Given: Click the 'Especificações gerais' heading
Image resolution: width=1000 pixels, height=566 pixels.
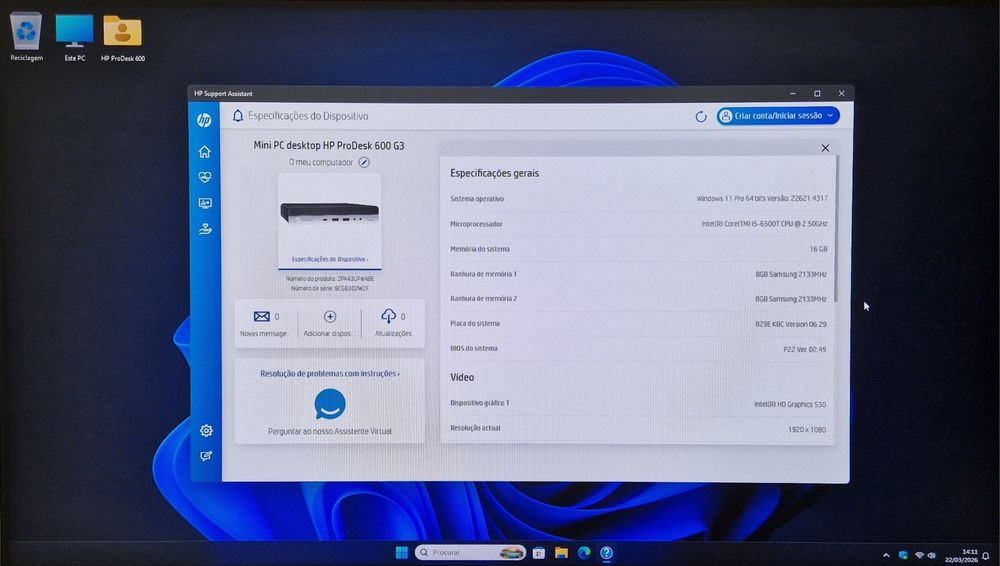Looking at the screenshot, I should tap(494, 173).
